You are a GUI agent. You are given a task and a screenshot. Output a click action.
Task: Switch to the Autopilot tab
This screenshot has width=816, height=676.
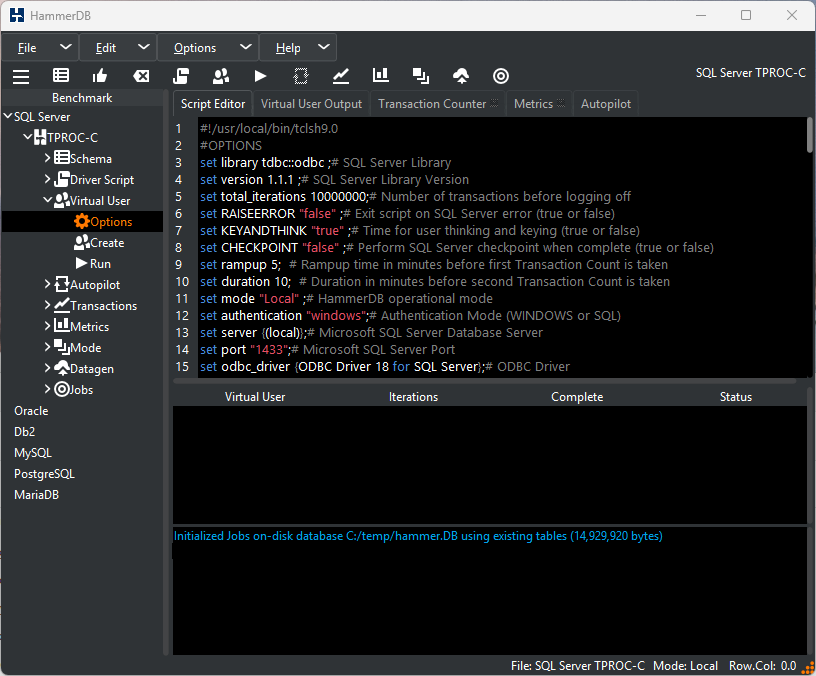pos(606,104)
